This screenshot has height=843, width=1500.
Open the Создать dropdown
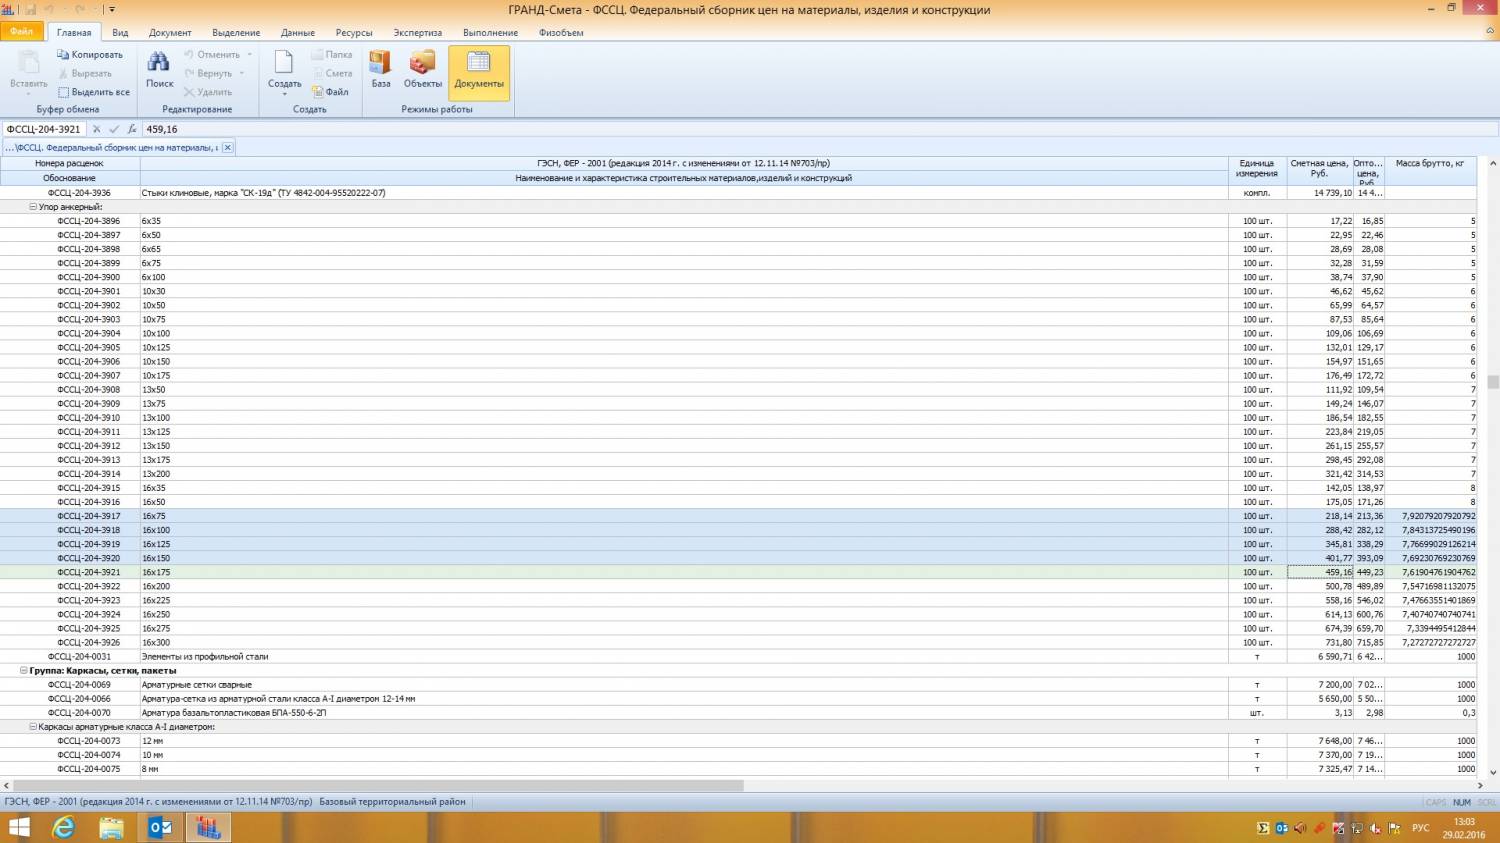tap(284, 71)
